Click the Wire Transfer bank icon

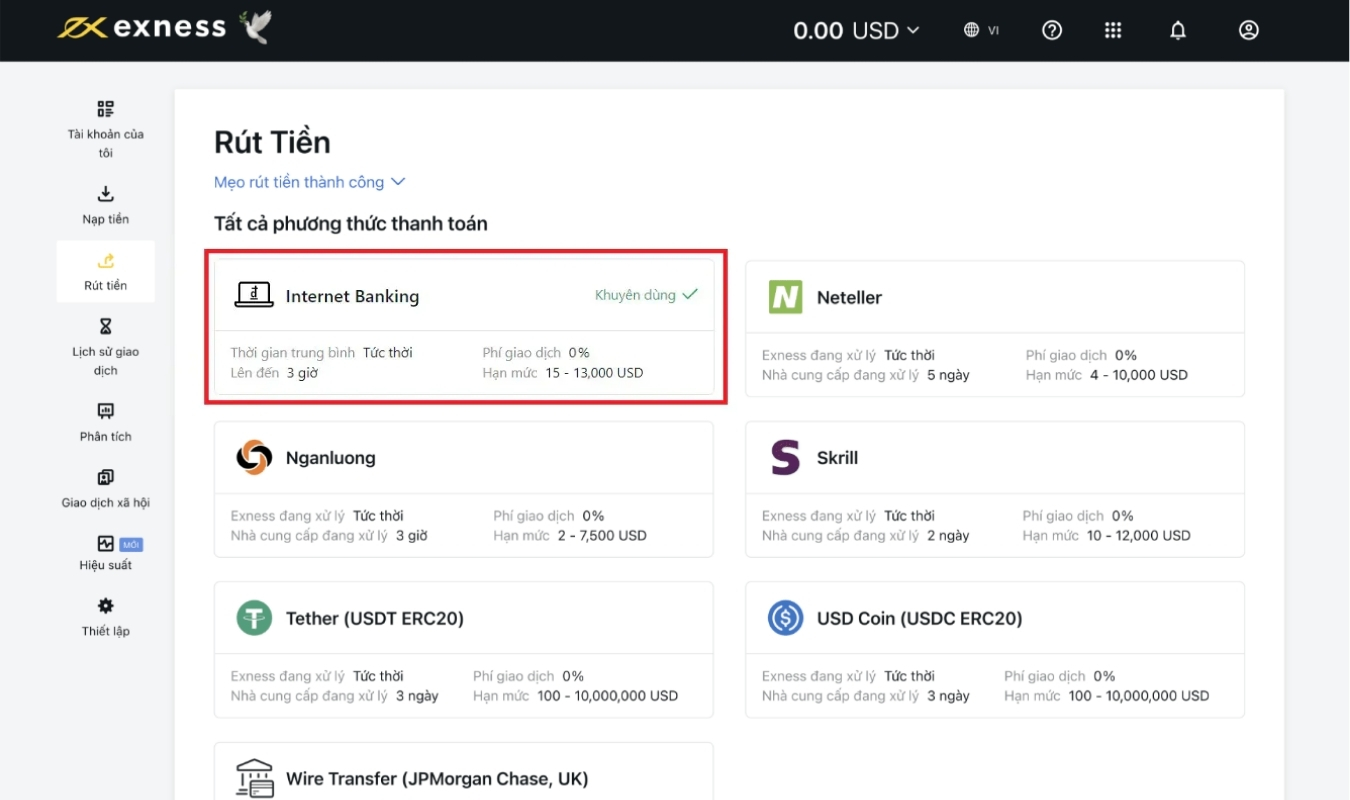(x=254, y=778)
